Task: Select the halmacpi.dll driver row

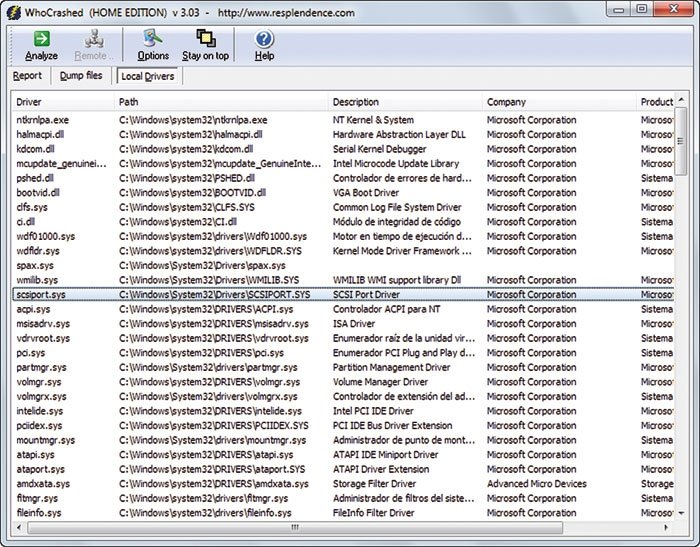Action: click(x=343, y=134)
